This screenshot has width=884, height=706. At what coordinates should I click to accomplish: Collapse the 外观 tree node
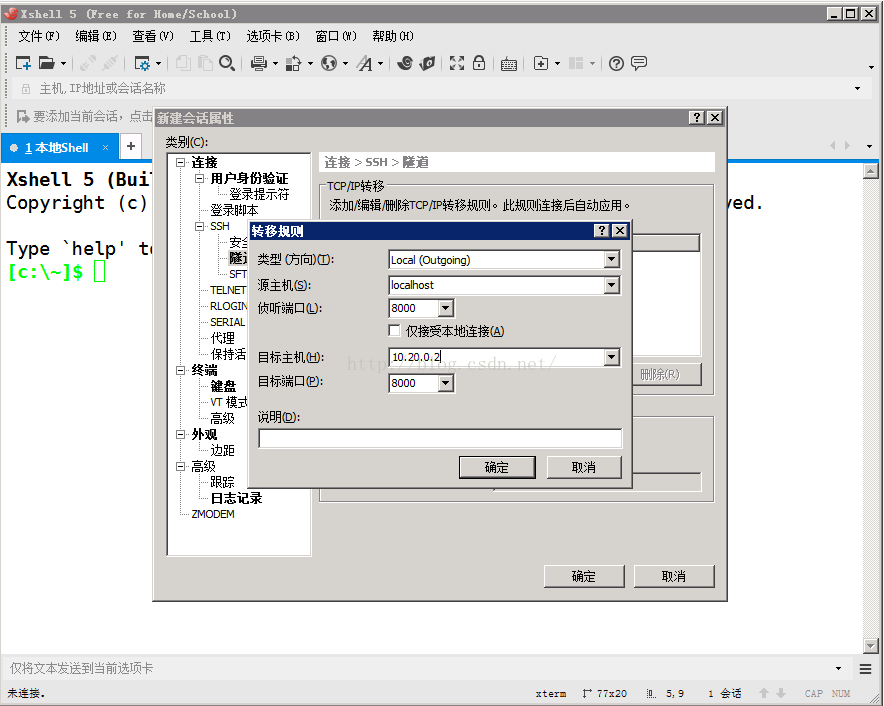click(x=180, y=434)
